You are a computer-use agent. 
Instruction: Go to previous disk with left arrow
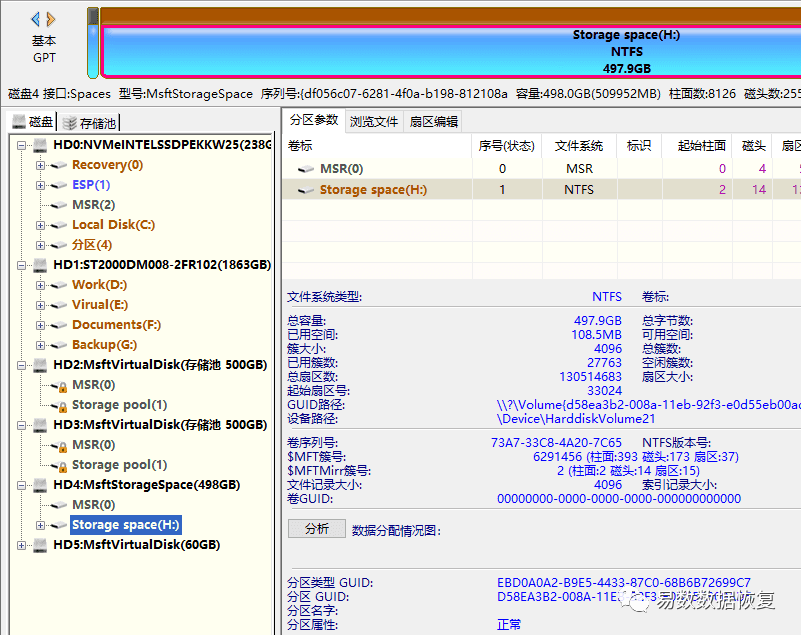(x=35, y=19)
